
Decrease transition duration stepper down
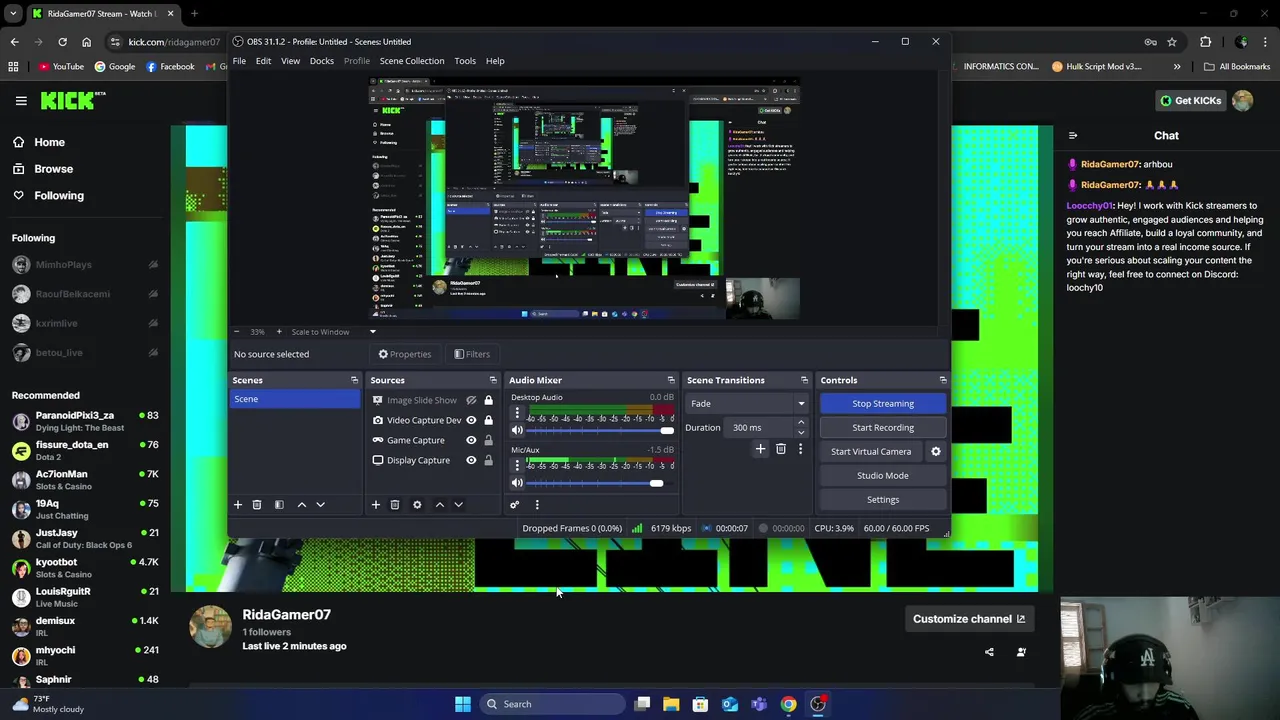[800, 432]
